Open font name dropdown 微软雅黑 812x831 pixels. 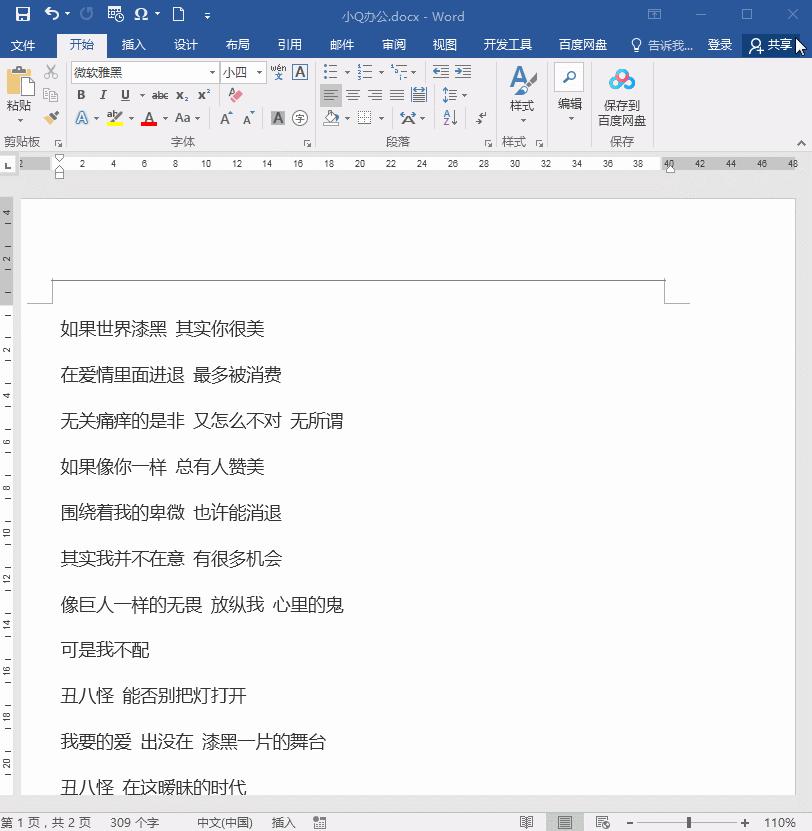(x=211, y=72)
